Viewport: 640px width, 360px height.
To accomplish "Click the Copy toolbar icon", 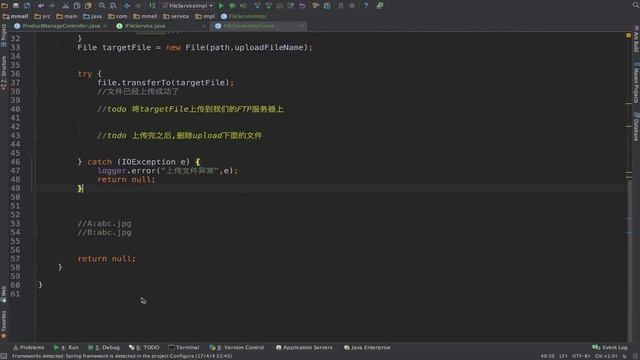I will coord(77,6).
